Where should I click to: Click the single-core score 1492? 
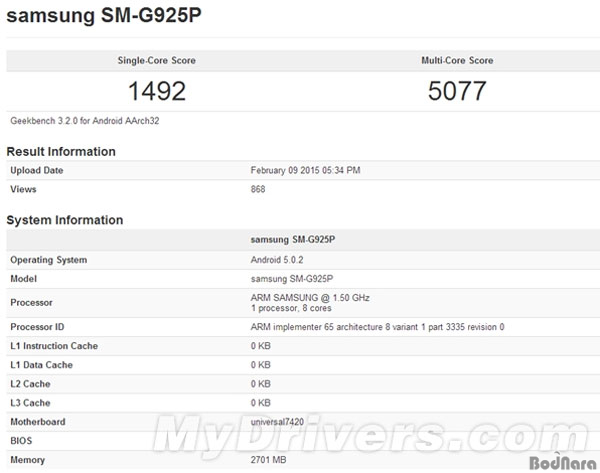[x=157, y=91]
